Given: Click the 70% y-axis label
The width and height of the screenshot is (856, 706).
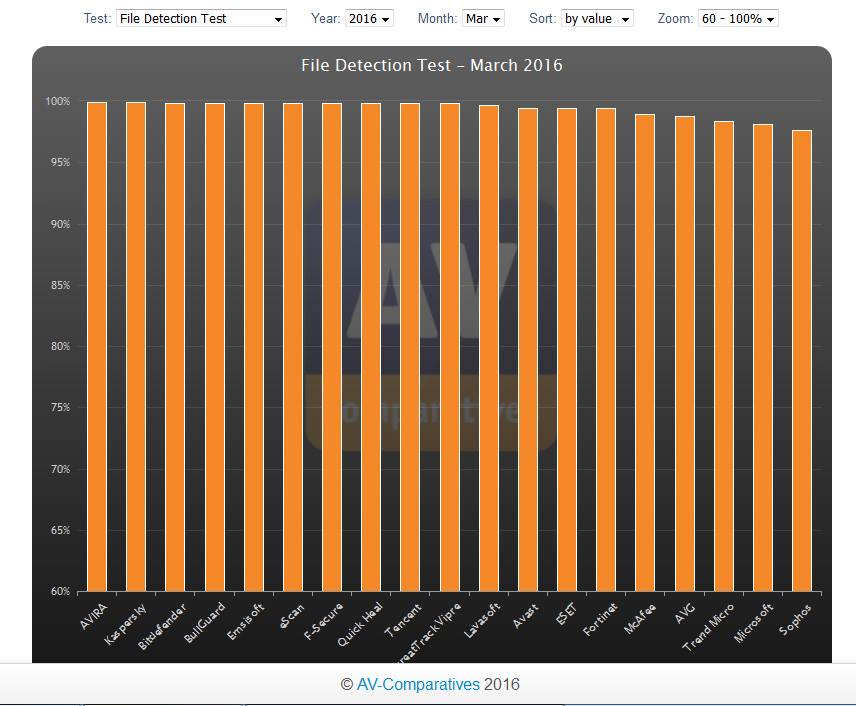Looking at the screenshot, I should (60, 470).
